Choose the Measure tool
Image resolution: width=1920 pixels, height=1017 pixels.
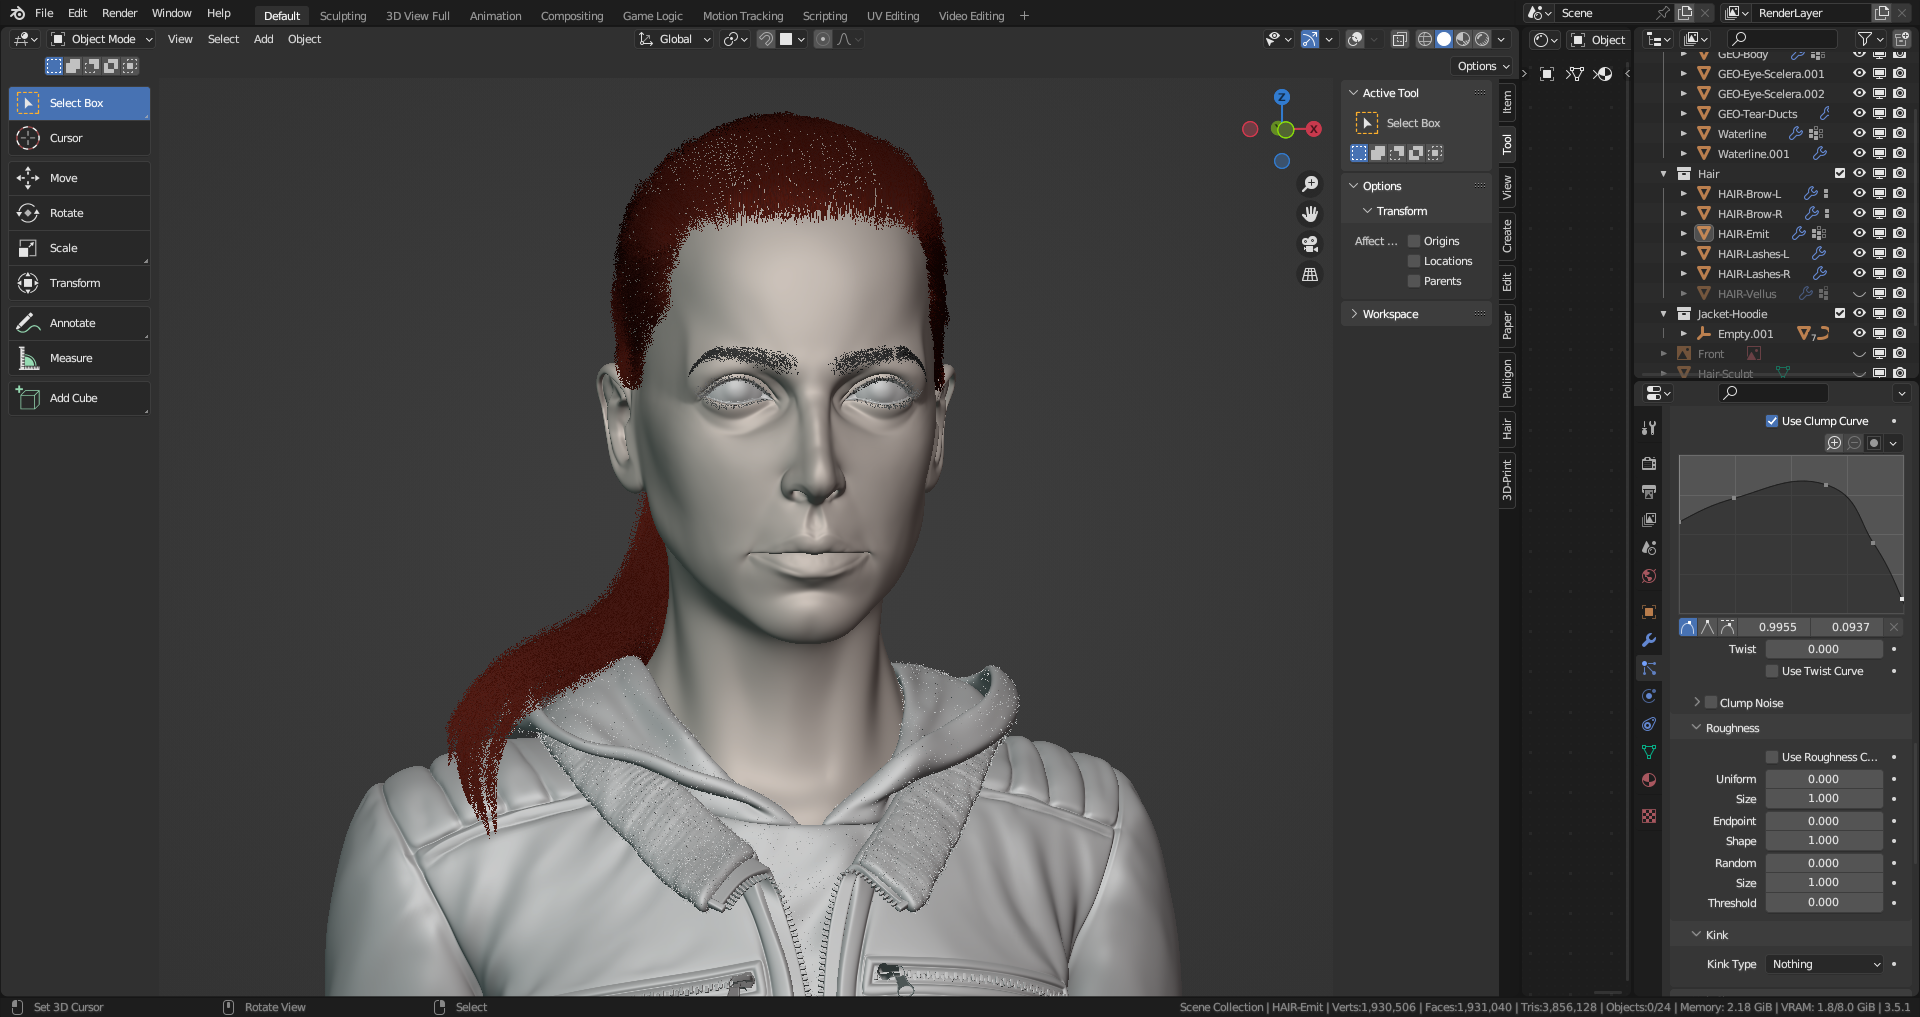79,358
